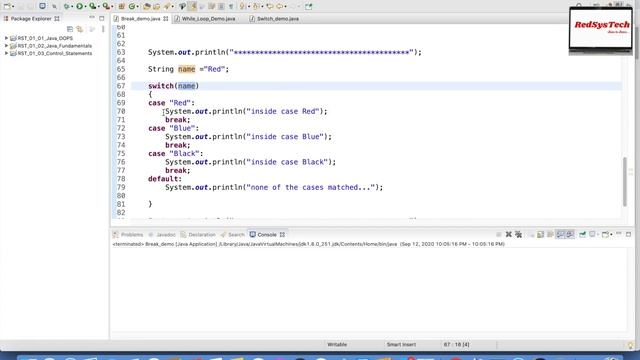Click the "Red" string on line 65
Image resolution: width=640 pixels, height=360 pixels.
(214, 69)
